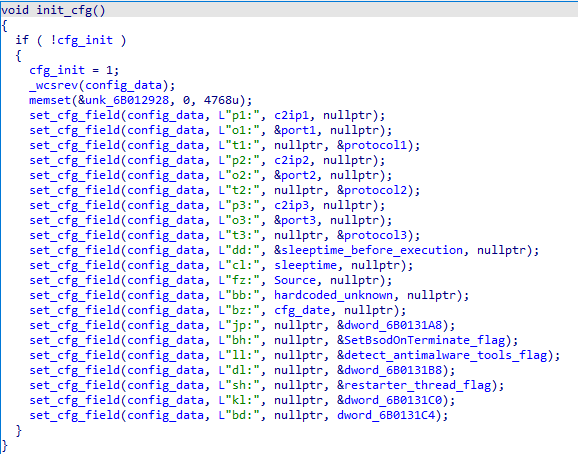Click the dword_6B0131B8 reference
Viewport: 578px width, 454px height.
pos(393,370)
